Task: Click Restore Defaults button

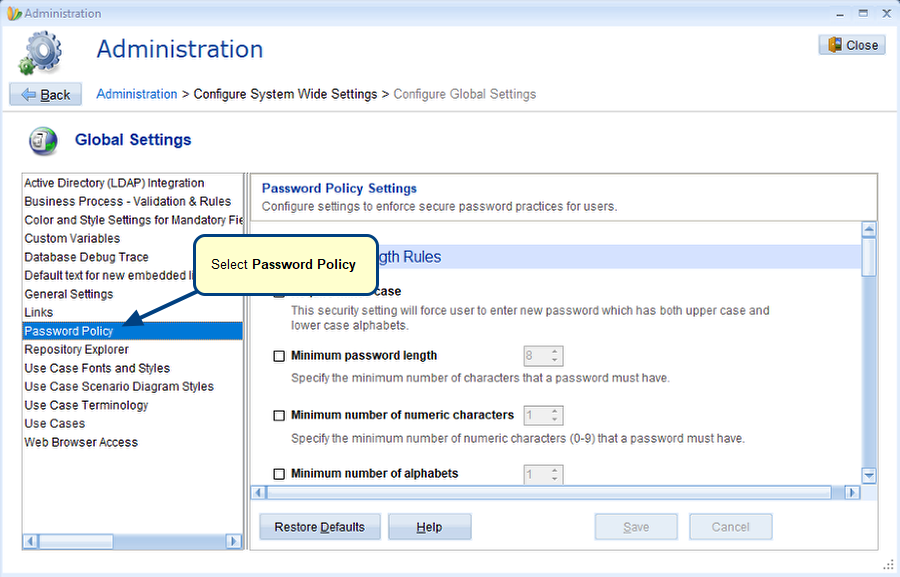Action: (319, 527)
